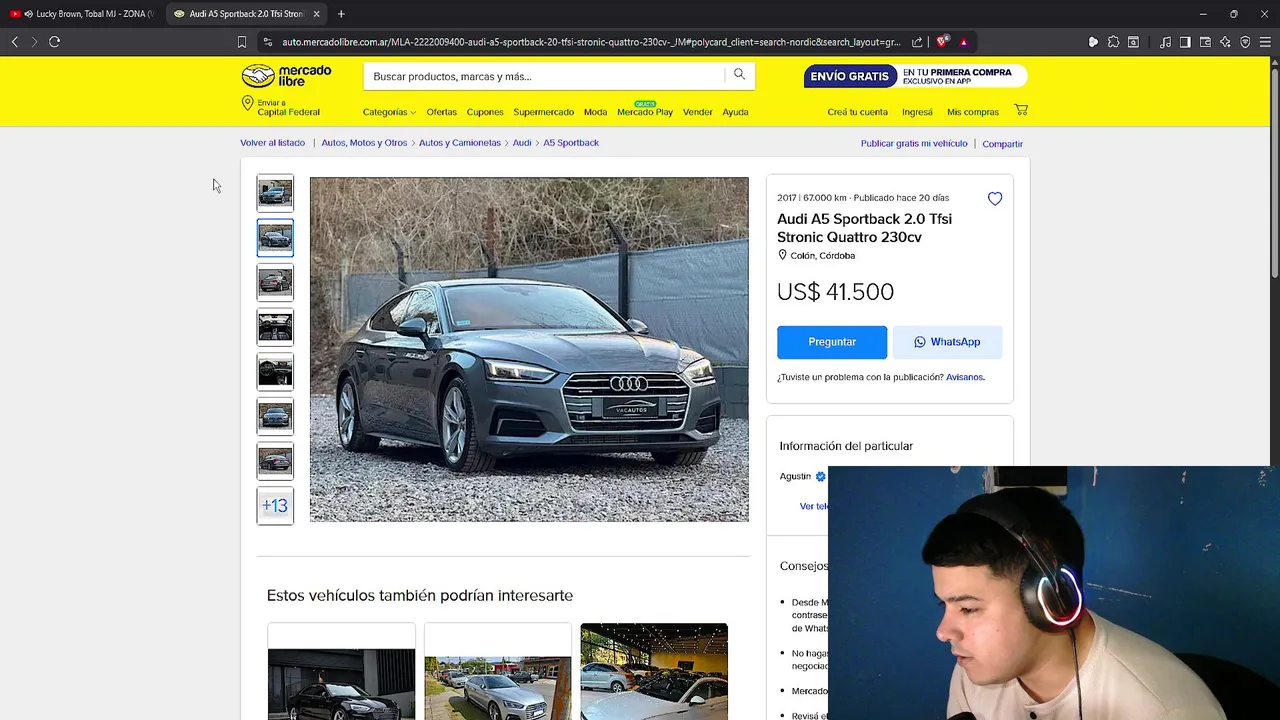Open a new tab with plus icon
This screenshot has height=720, width=1280.
click(x=341, y=14)
